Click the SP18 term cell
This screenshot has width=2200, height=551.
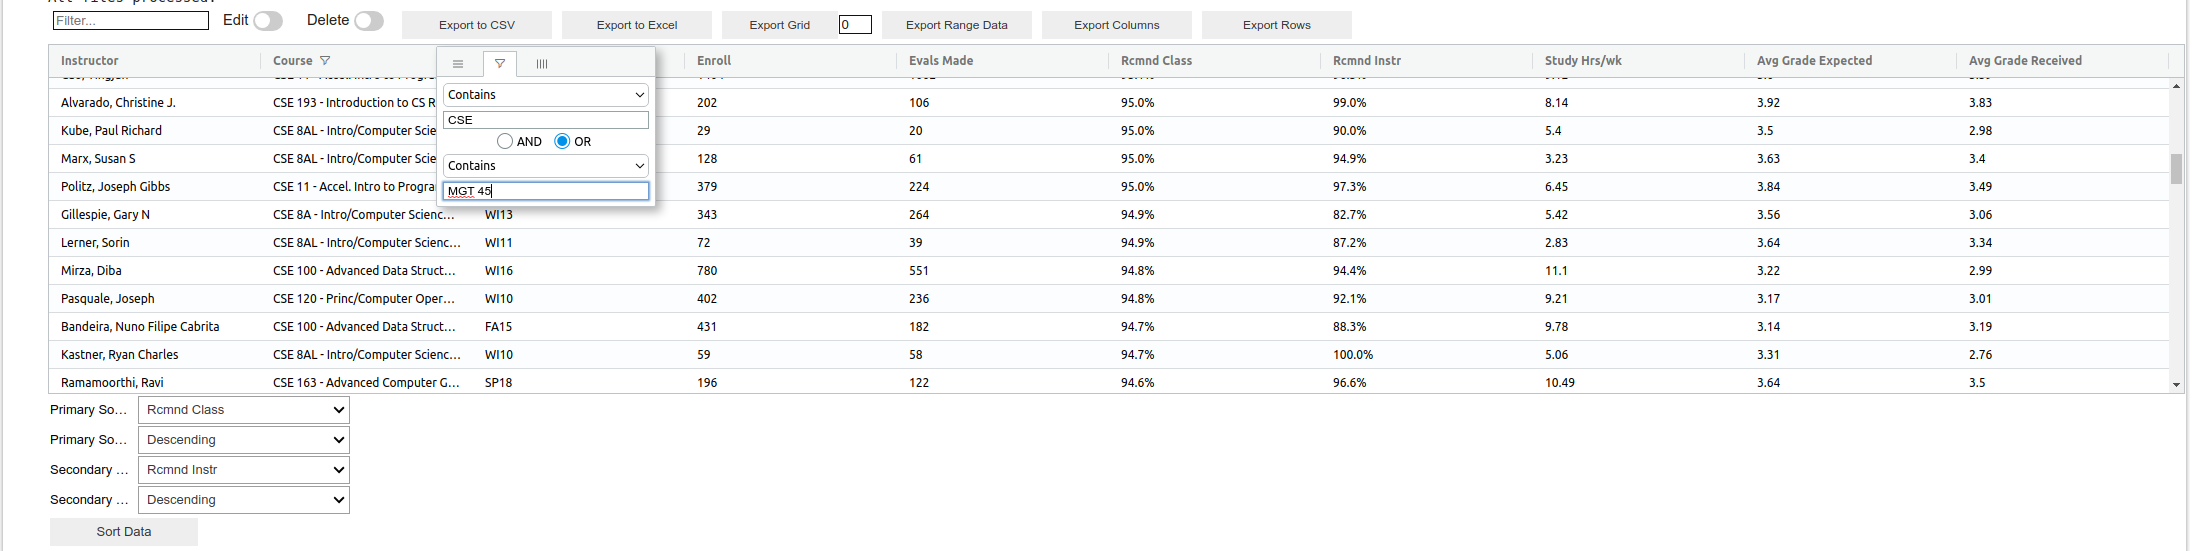[499, 383]
